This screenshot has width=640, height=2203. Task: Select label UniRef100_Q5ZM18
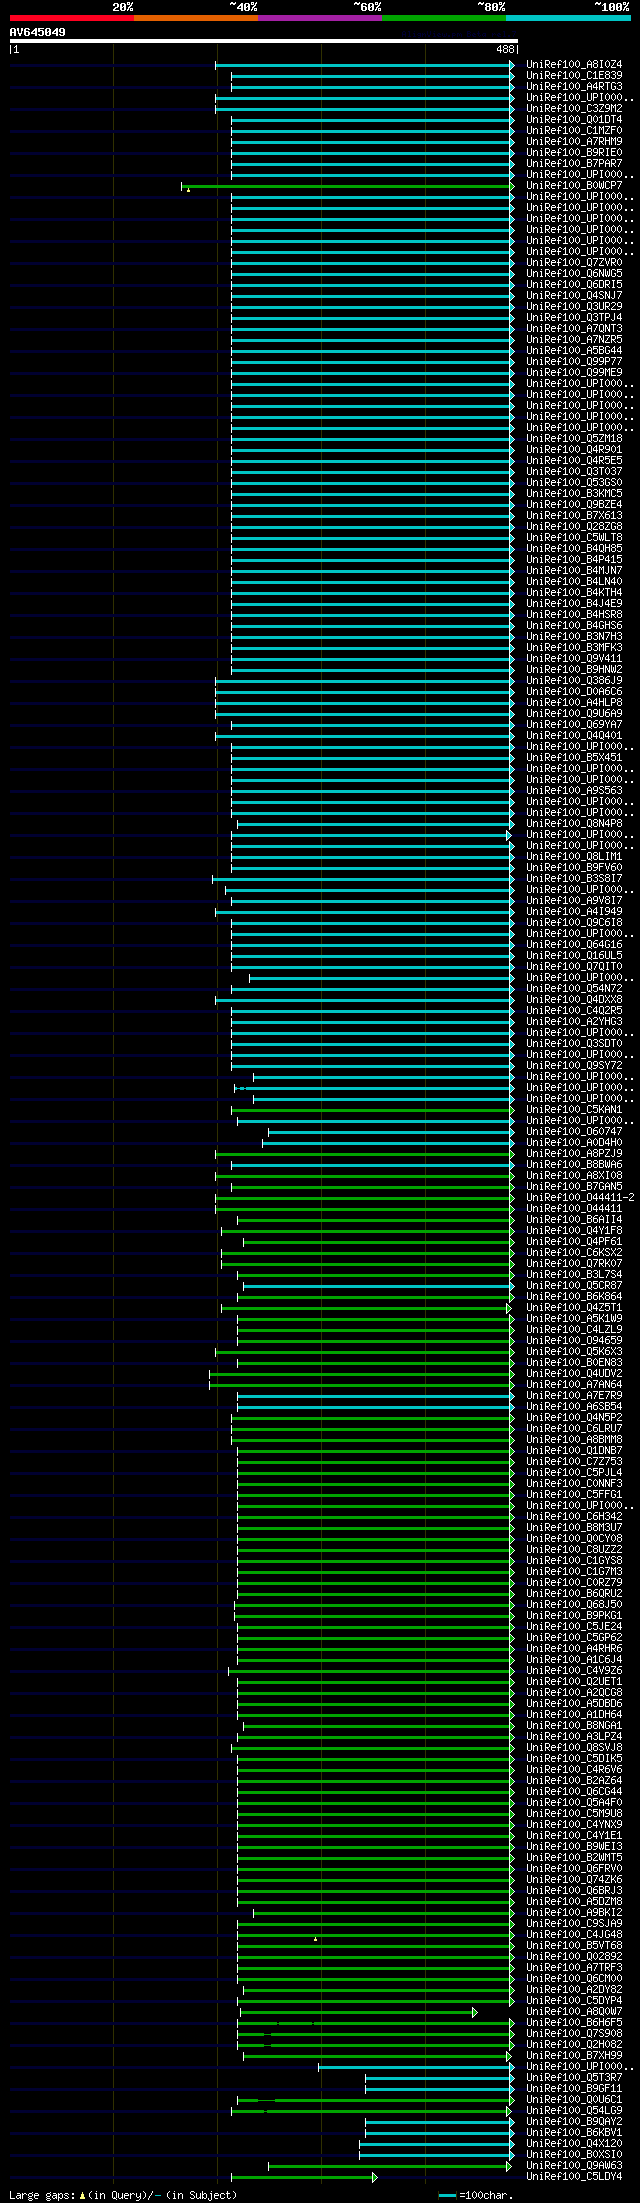pos(574,438)
